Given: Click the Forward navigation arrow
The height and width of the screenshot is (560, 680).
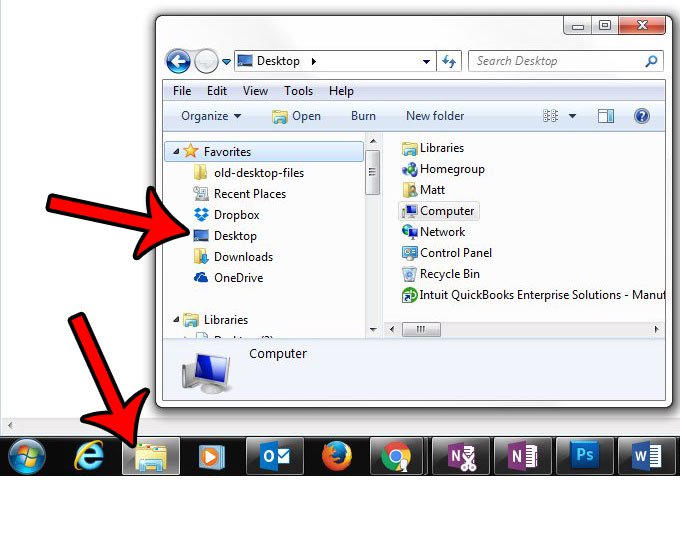Looking at the screenshot, I should [x=206, y=61].
